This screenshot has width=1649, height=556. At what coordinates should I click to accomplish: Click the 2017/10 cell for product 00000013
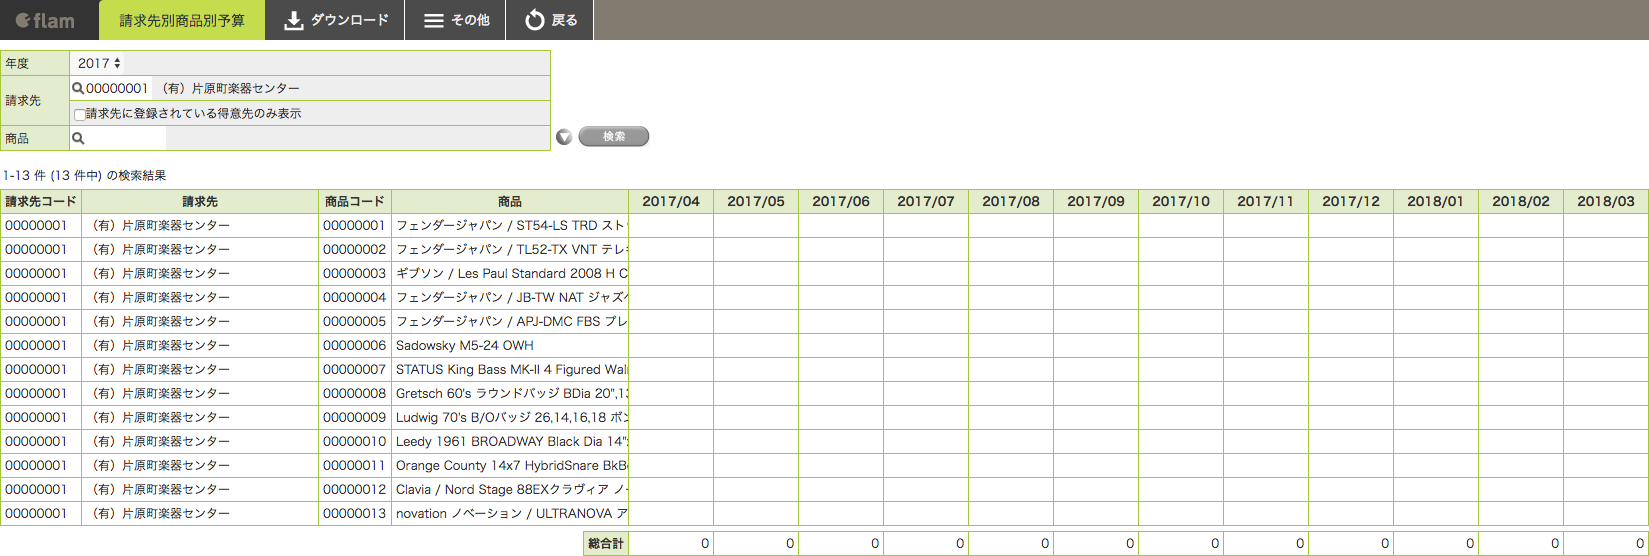1180,513
